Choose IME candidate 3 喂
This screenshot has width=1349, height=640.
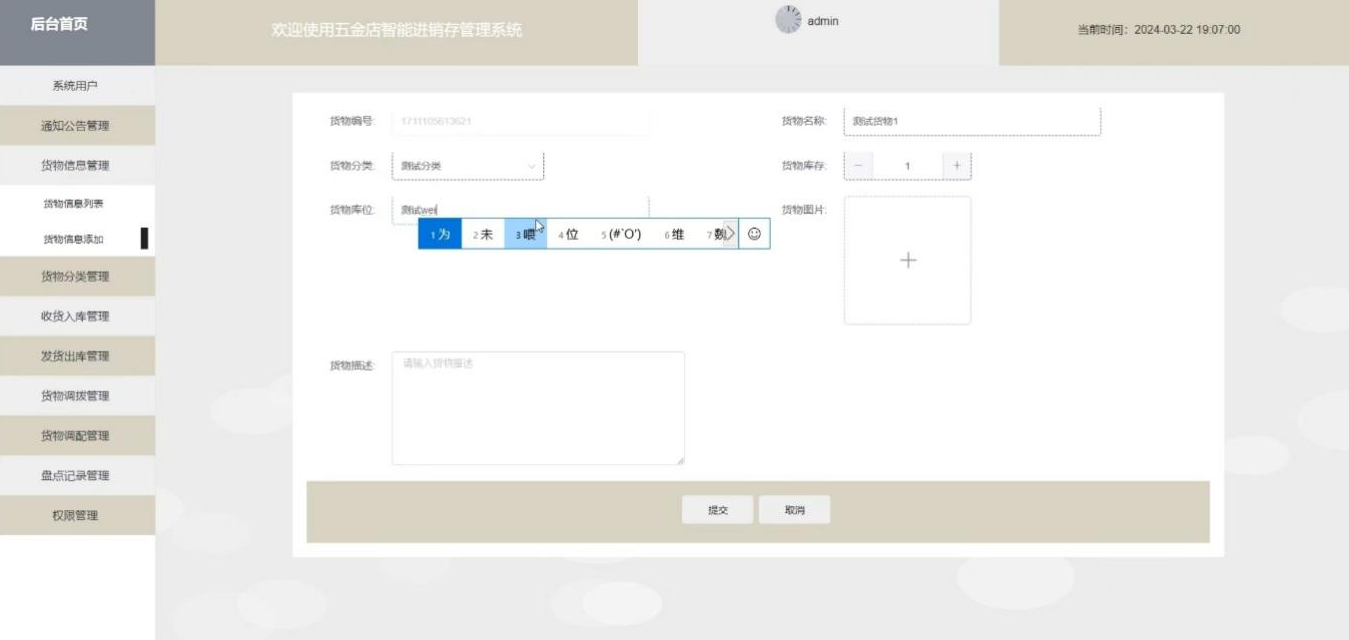525,234
